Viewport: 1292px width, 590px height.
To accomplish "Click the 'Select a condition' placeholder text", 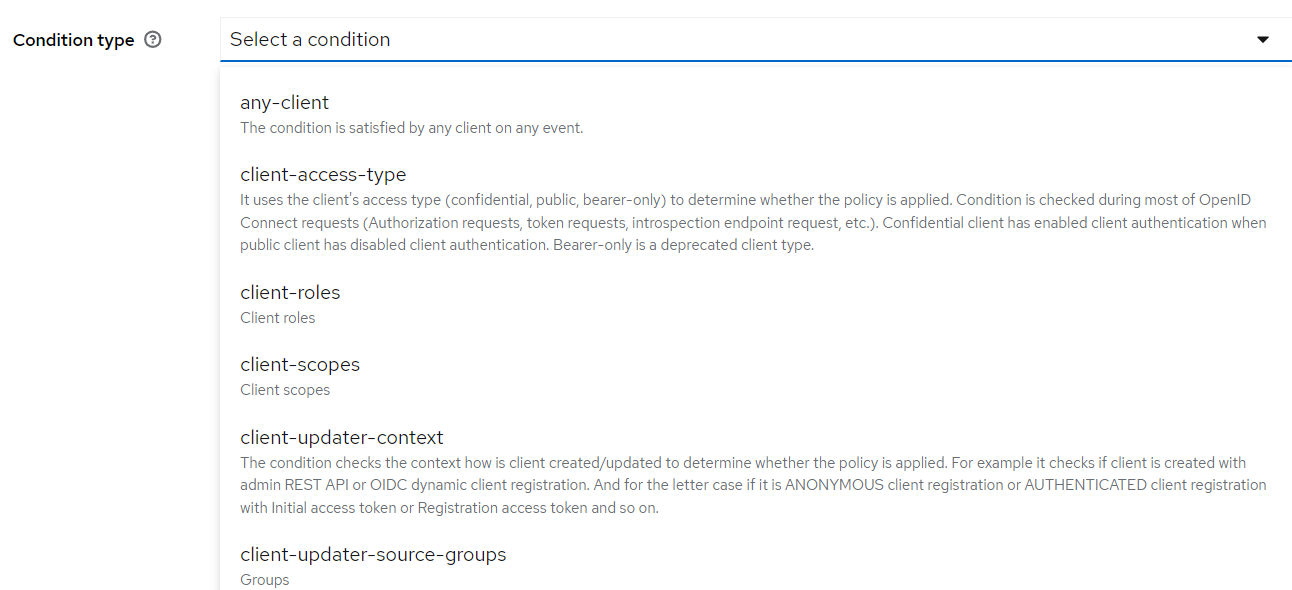I will click(x=310, y=40).
